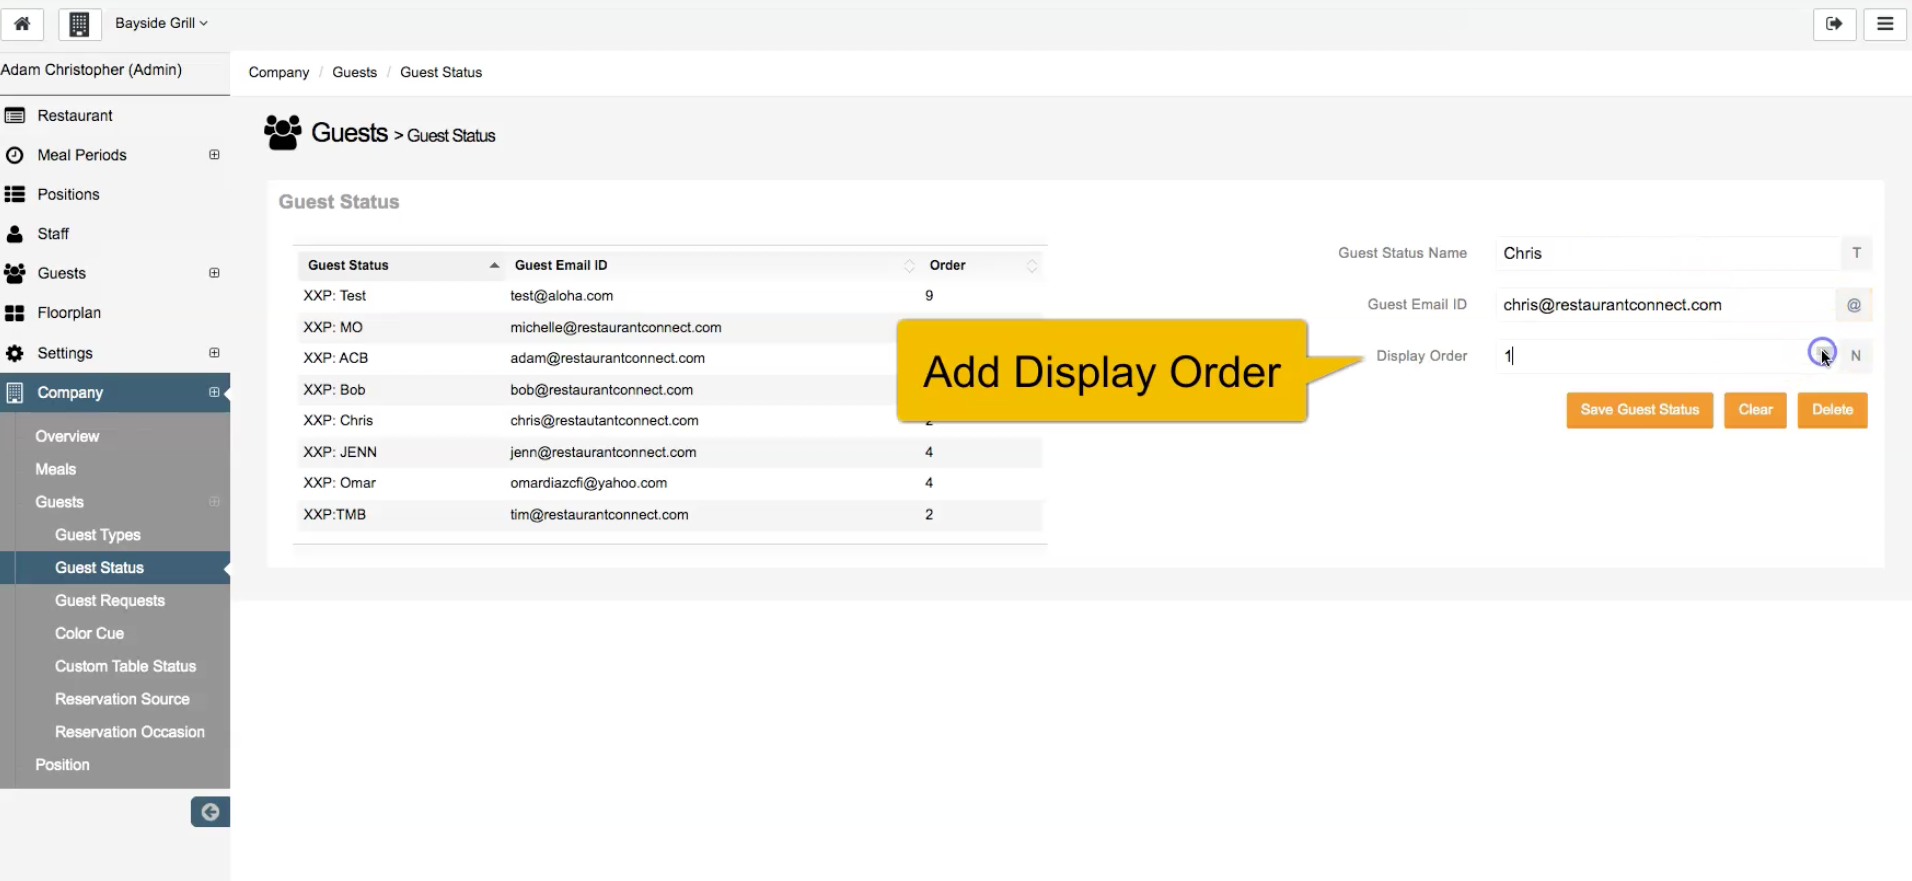Open the Bayside Grill dropdown
This screenshot has height=881, width=1912.
coord(161,23)
